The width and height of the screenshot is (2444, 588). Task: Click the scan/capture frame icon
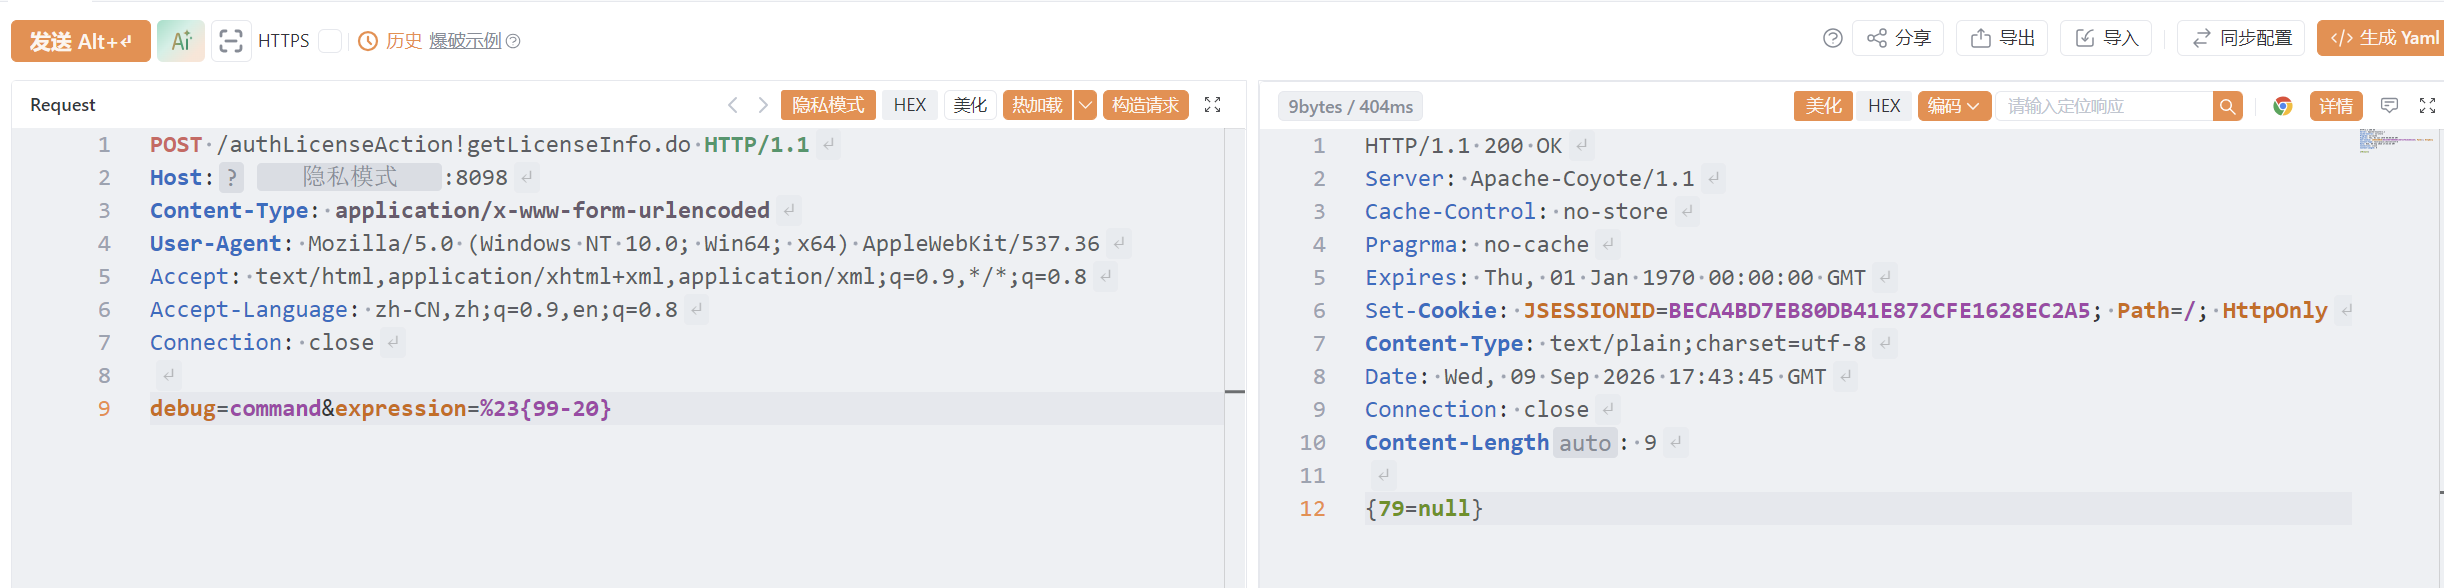click(231, 41)
